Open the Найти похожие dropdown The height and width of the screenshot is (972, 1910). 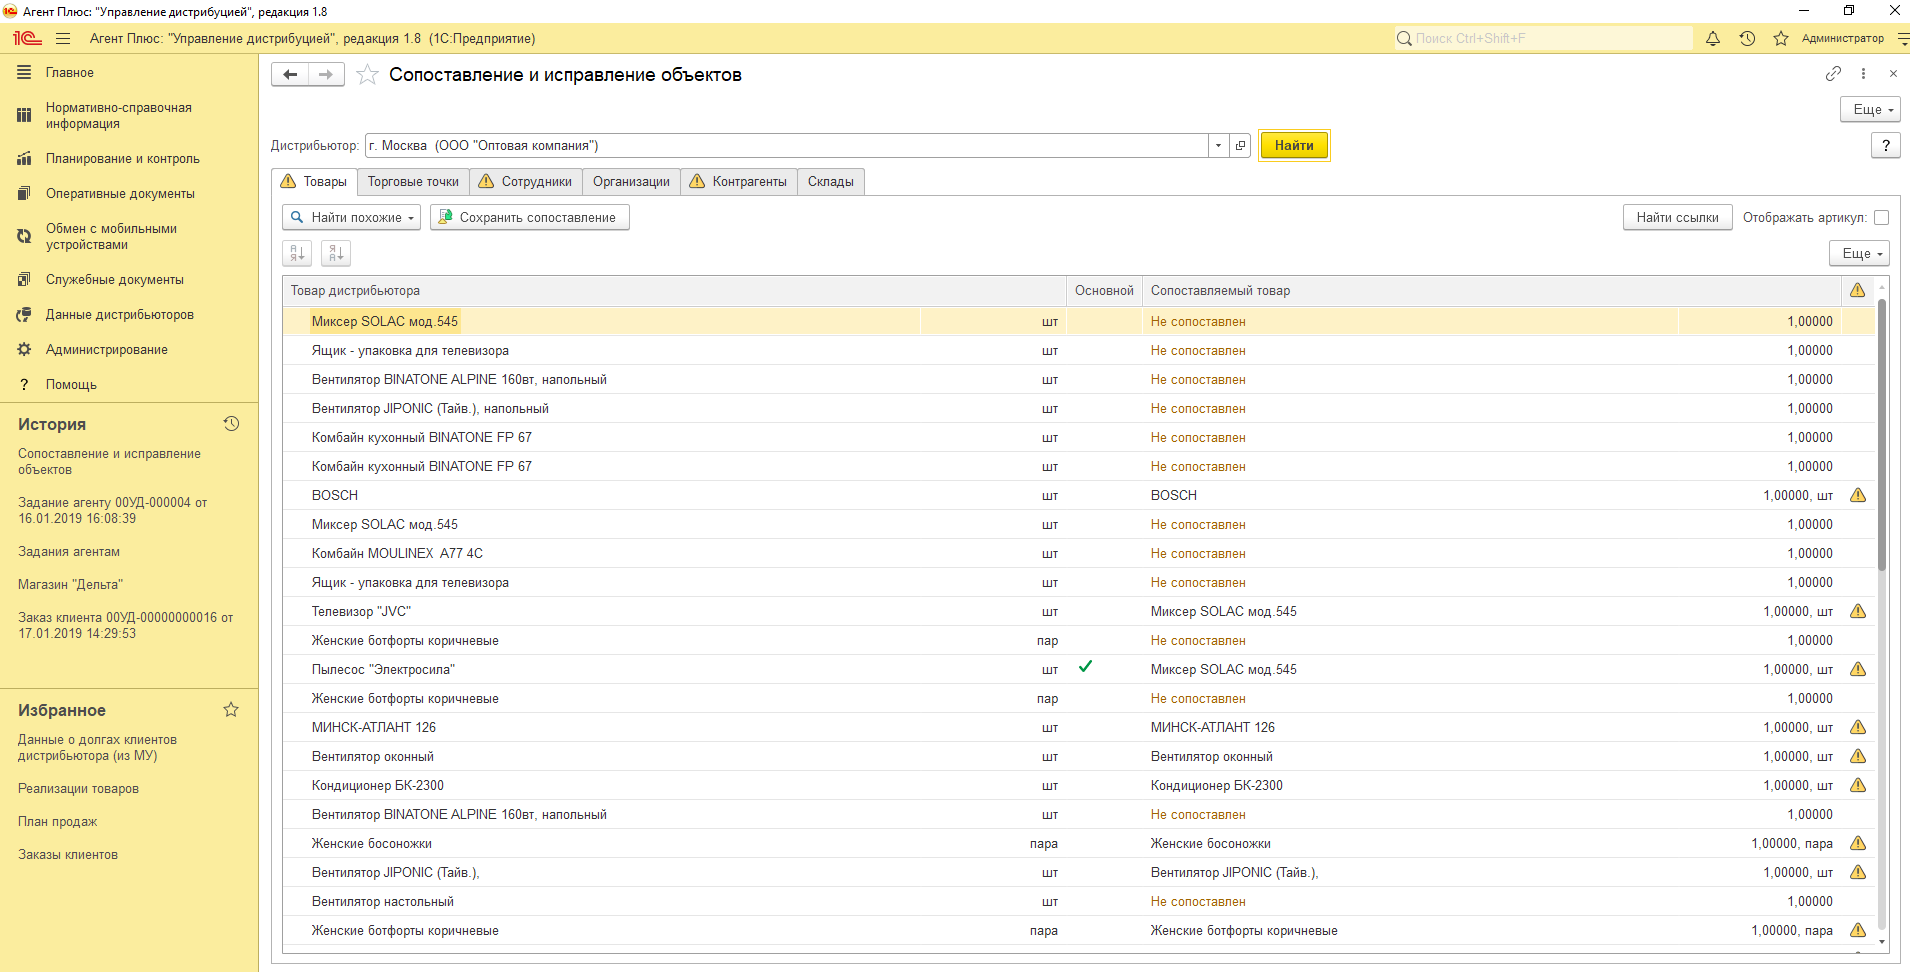(352, 217)
